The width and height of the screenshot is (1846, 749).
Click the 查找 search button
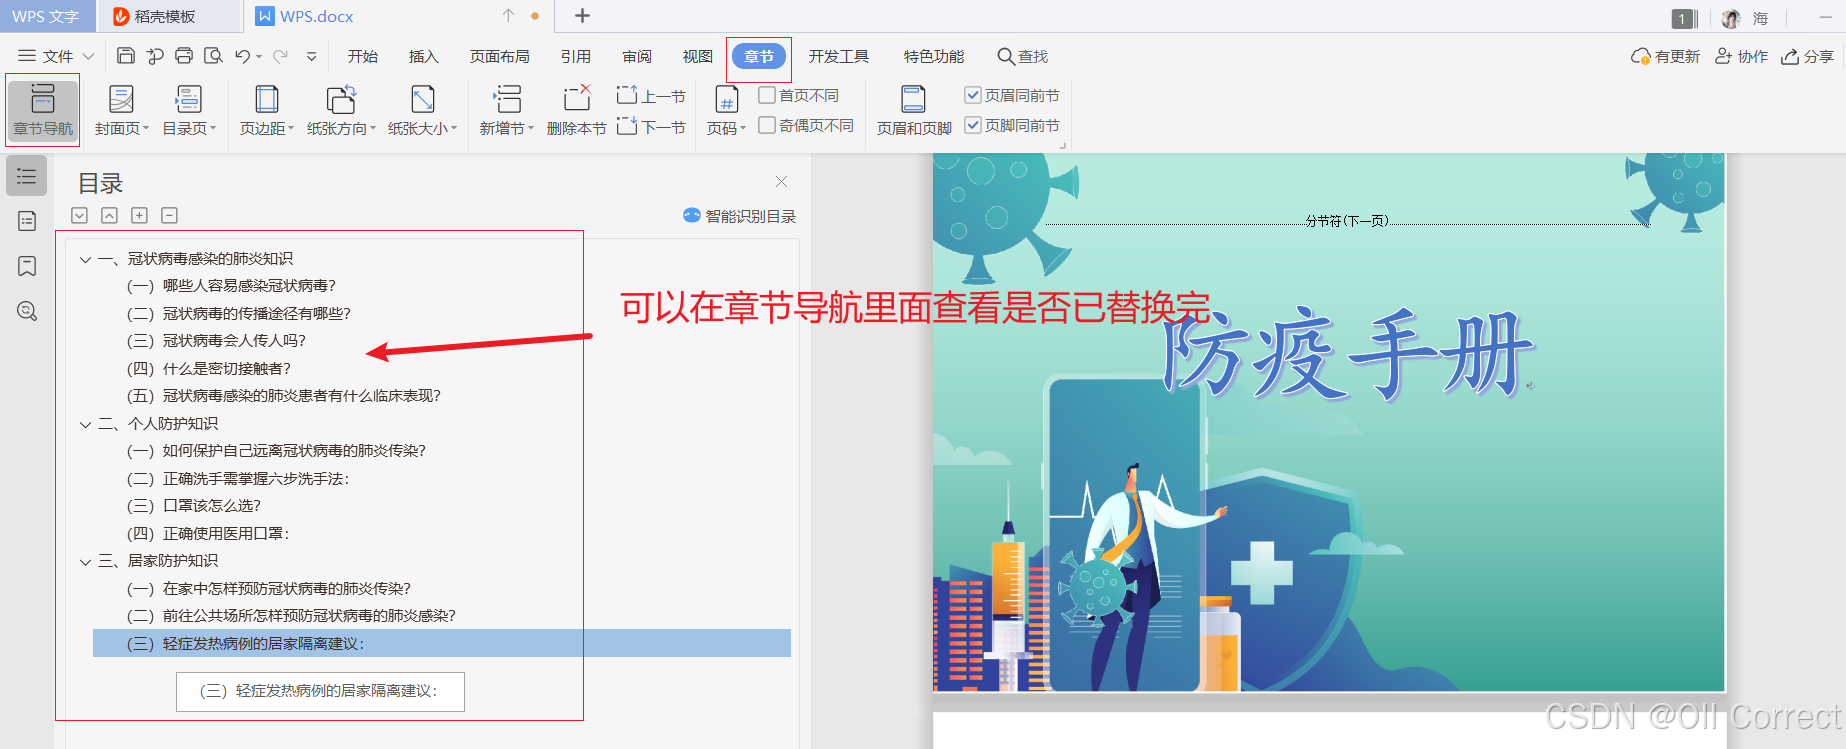pos(1023,56)
